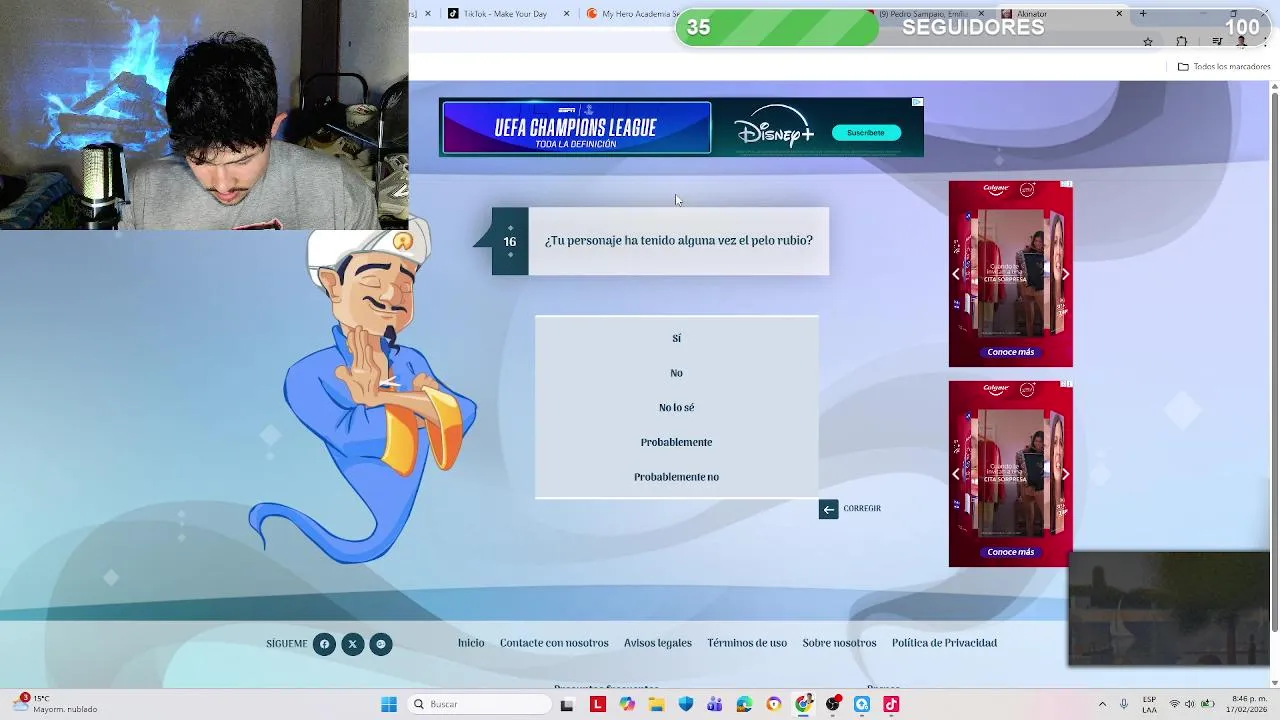1280x720 pixels.
Task: Click next arrow on upper Colgate ad
Action: pos(1065,273)
